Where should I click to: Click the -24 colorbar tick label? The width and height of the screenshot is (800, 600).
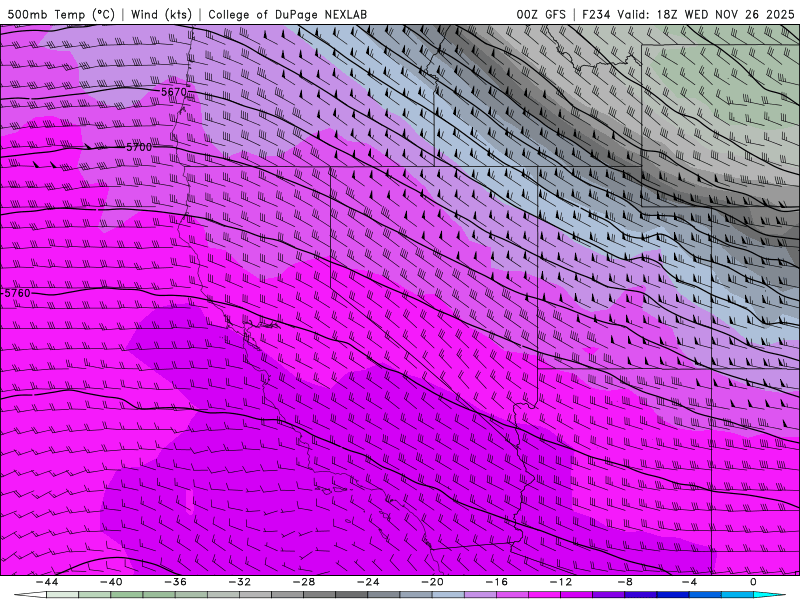[368, 582]
